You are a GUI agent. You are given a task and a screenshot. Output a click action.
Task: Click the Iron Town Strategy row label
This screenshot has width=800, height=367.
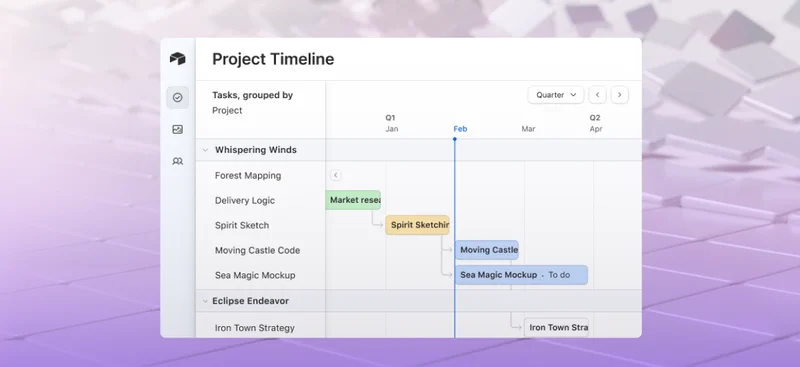[255, 328]
